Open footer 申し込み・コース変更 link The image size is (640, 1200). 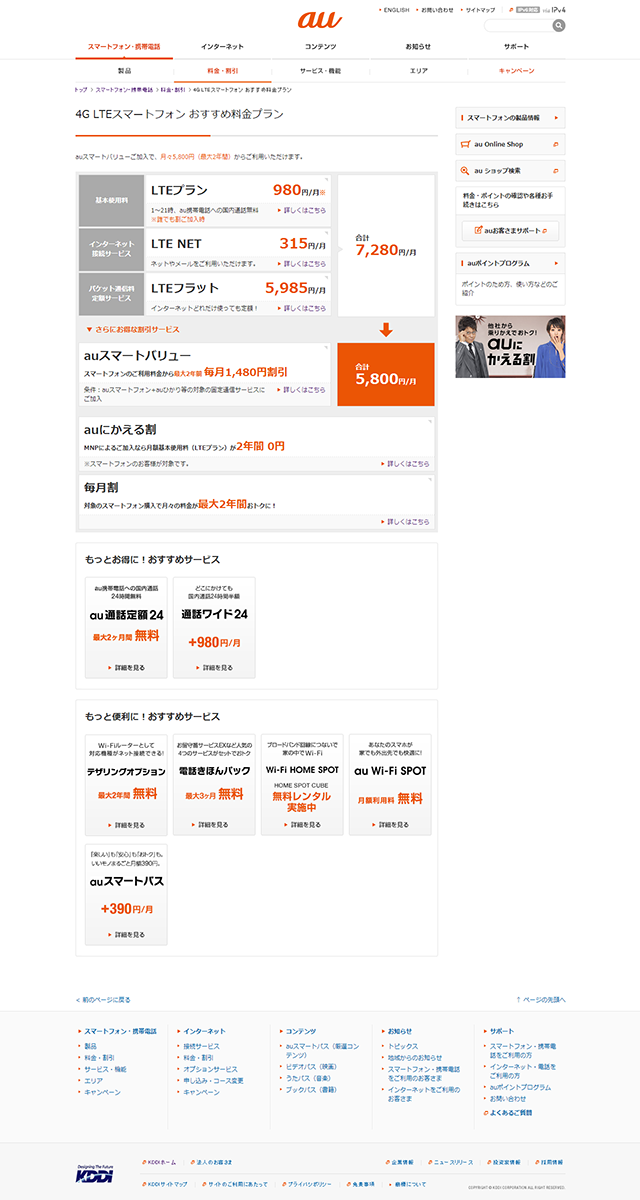click(214, 1081)
